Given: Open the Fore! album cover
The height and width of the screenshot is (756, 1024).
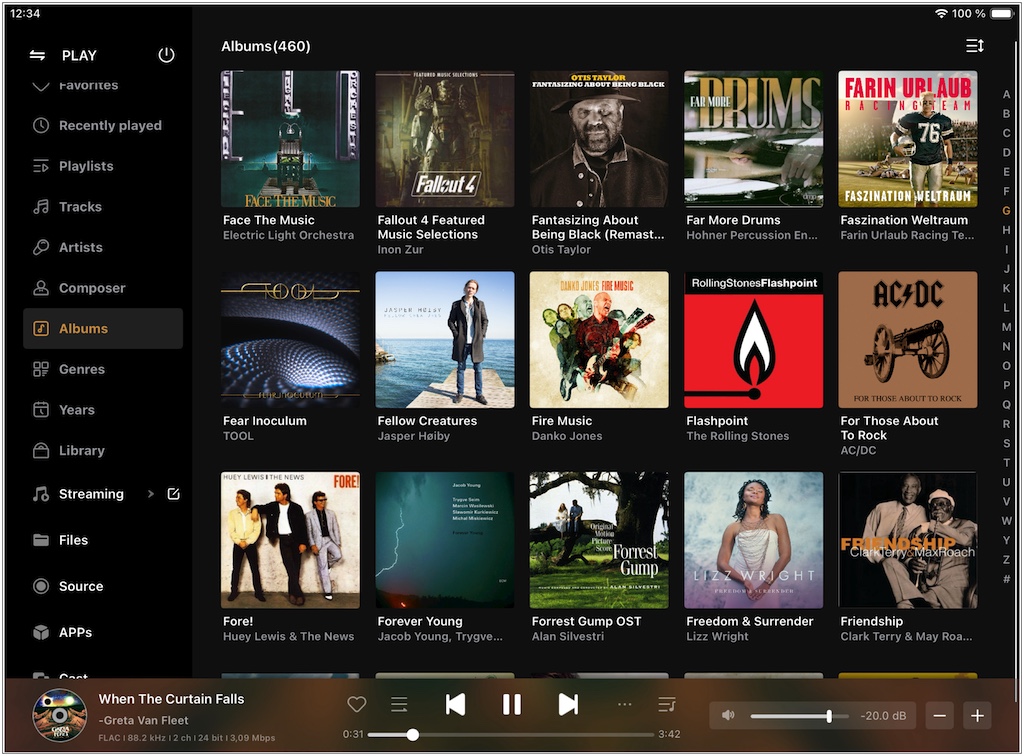Looking at the screenshot, I should click(291, 540).
